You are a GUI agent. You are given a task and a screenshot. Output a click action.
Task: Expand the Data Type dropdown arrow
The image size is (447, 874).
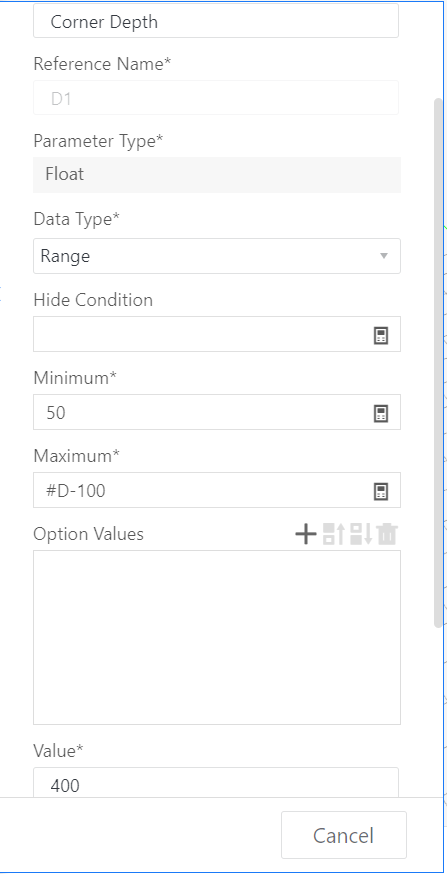(x=383, y=256)
